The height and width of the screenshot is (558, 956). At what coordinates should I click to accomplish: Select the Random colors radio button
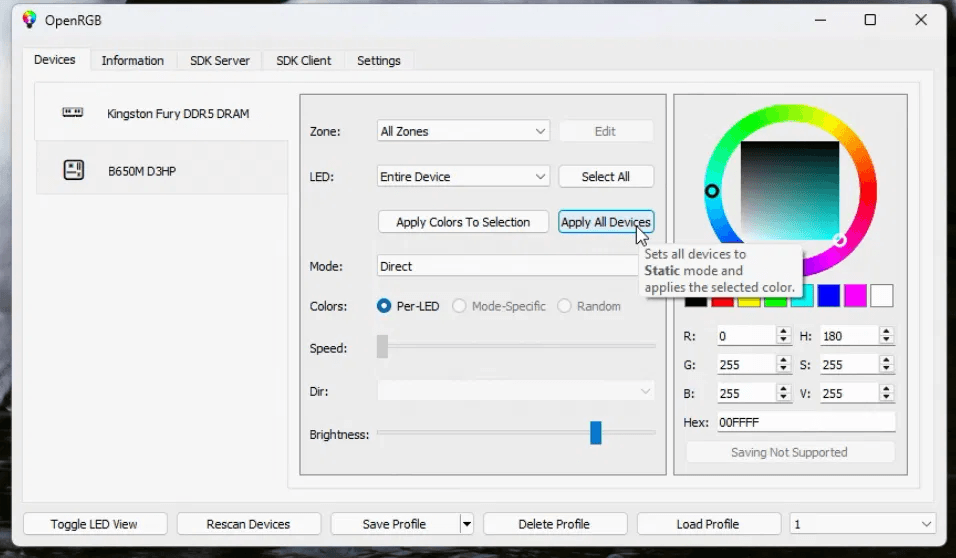[x=564, y=306]
